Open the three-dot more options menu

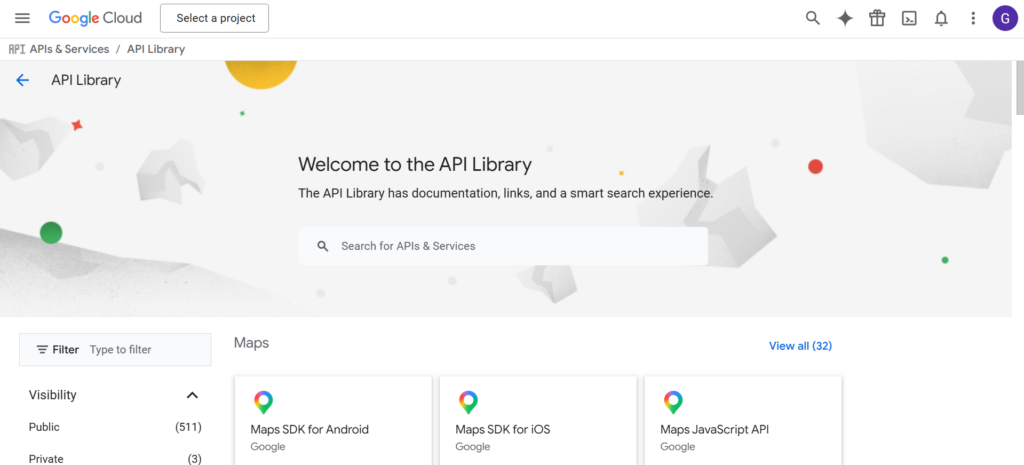973,18
